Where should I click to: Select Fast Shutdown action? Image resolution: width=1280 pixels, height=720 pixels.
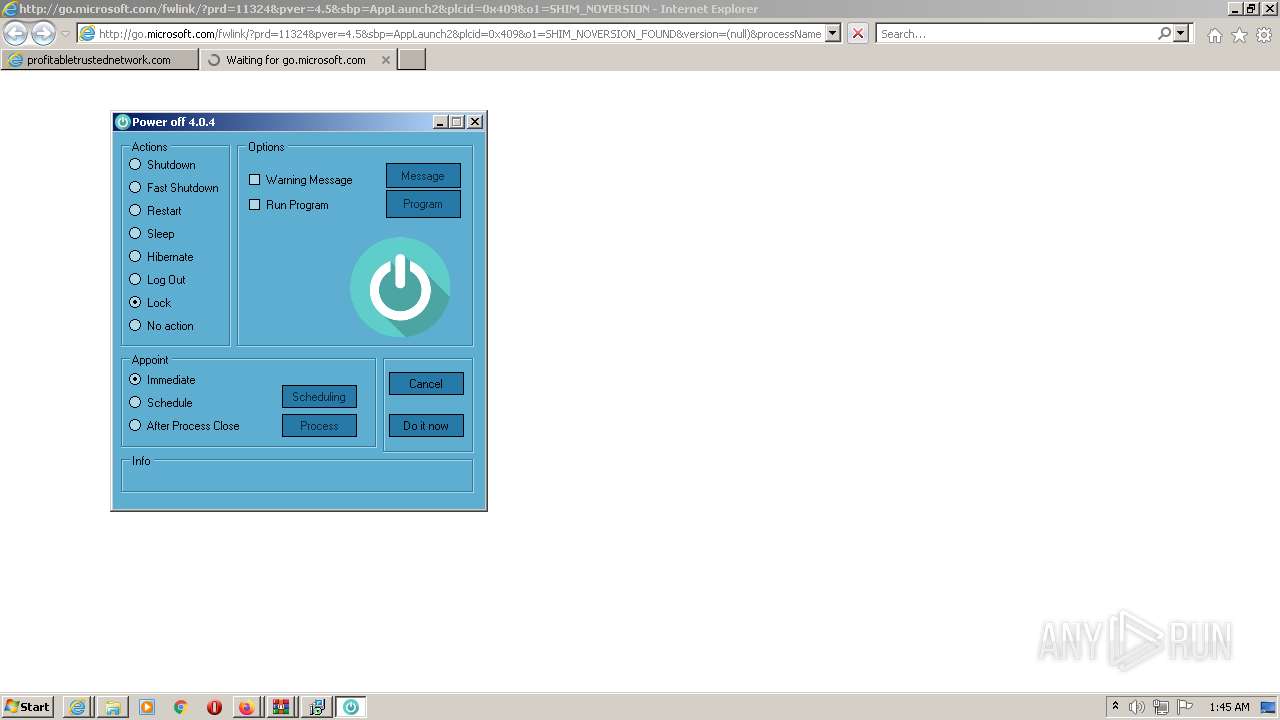pos(173,188)
